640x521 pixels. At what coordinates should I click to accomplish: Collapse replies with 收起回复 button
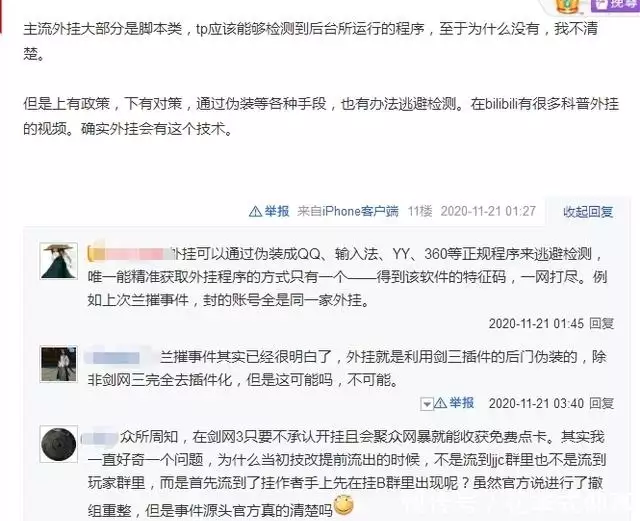(x=588, y=212)
